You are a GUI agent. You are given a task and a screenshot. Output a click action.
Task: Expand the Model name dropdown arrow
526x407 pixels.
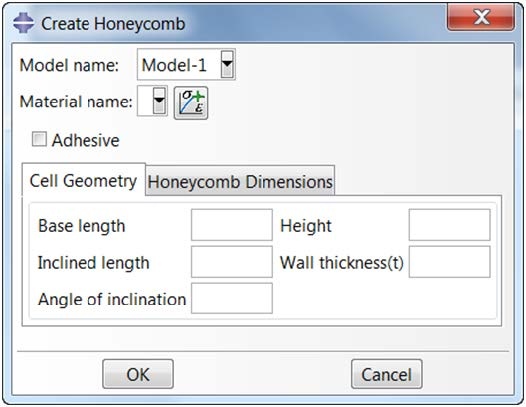227,64
